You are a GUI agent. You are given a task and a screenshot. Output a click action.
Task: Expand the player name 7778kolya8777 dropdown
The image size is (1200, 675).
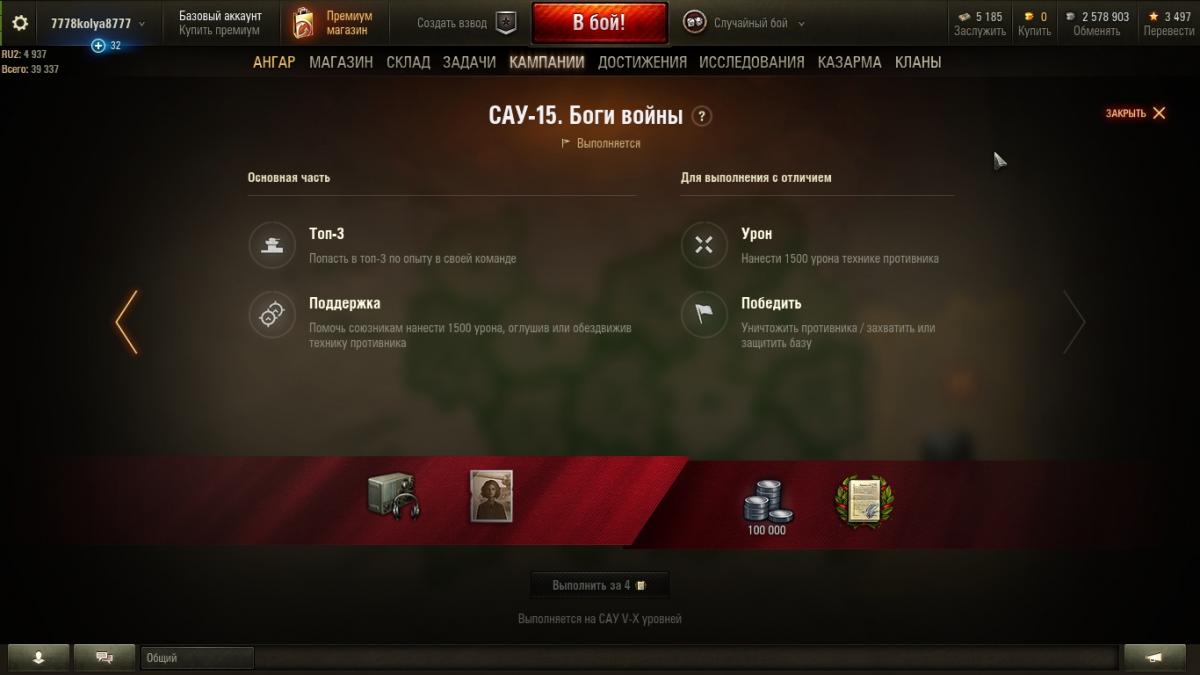tap(98, 23)
